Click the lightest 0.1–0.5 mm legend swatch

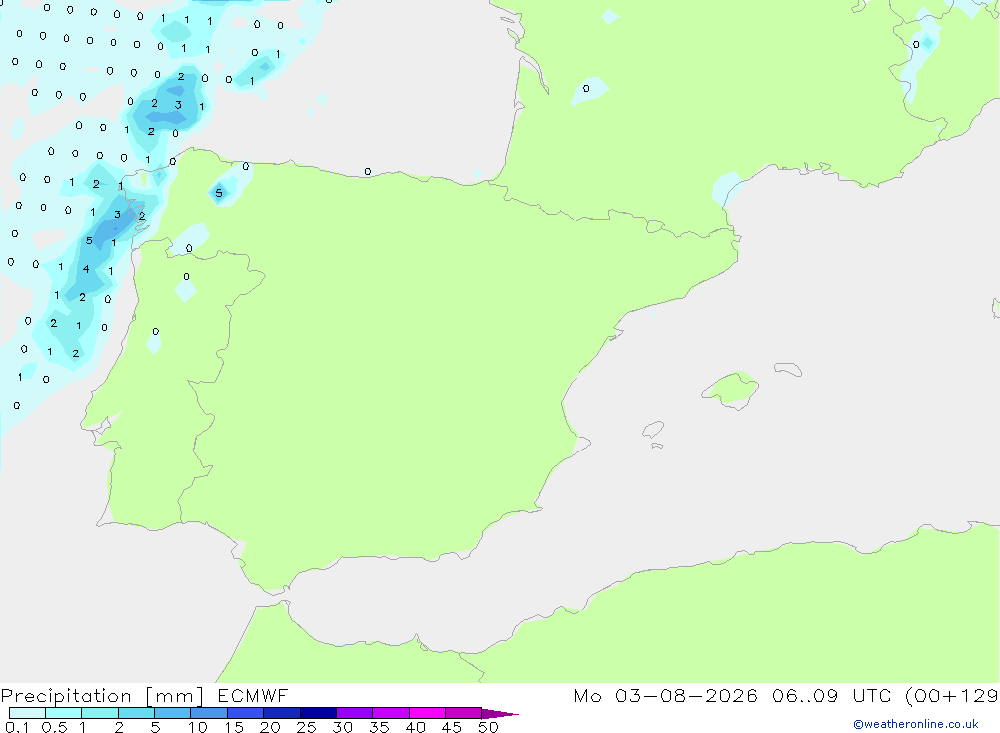tap(27, 713)
